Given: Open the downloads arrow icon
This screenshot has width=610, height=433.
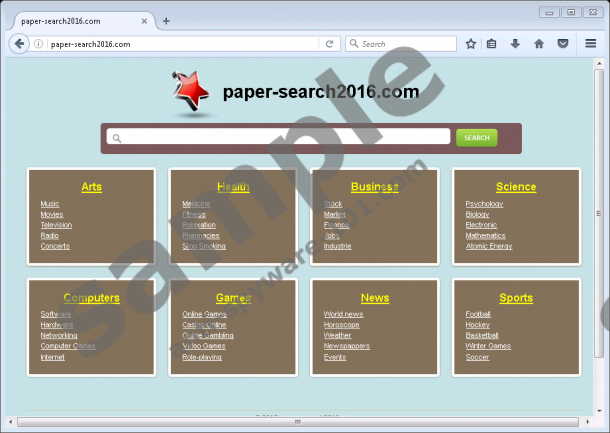Looking at the screenshot, I should (516, 44).
